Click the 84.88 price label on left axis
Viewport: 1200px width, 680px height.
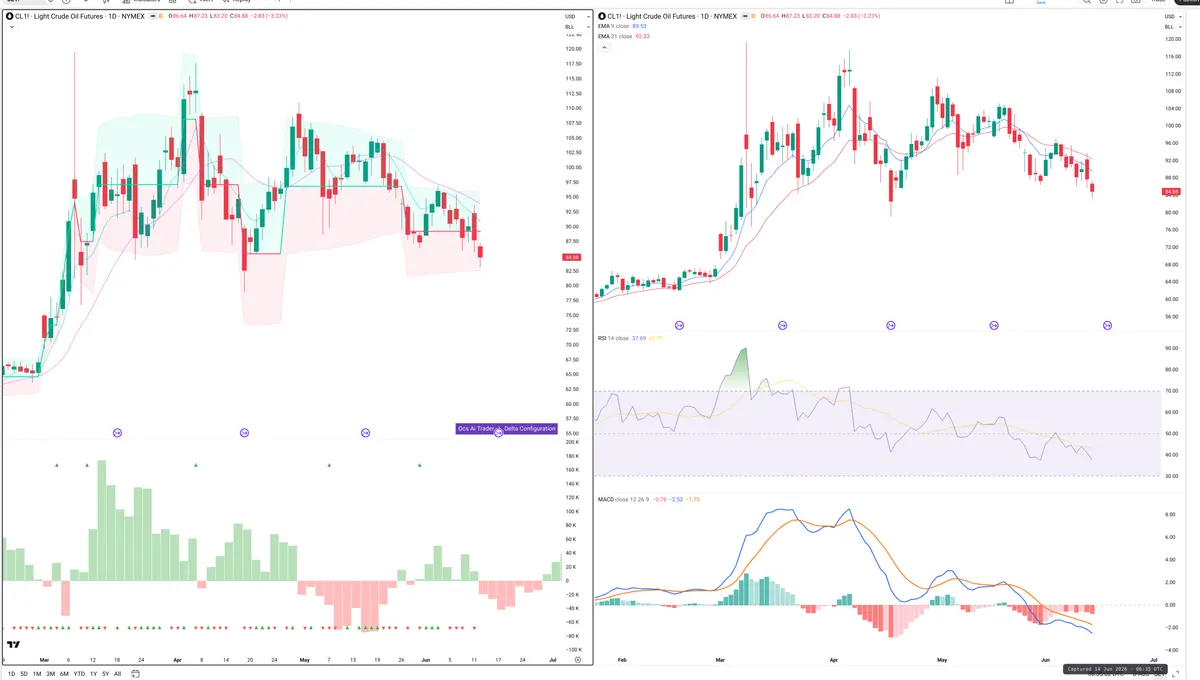point(571,257)
